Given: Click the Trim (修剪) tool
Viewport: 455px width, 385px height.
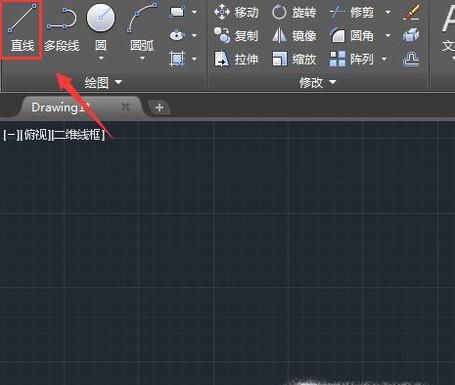Looking at the screenshot, I should (x=352, y=13).
